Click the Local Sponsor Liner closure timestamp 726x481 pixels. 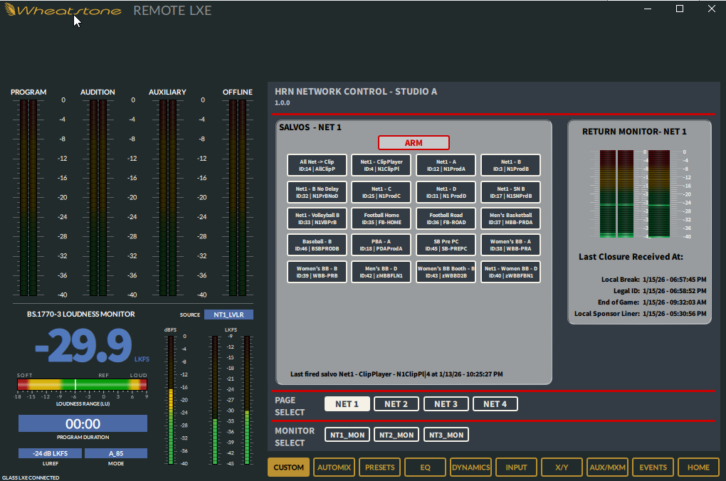tap(674, 313)
